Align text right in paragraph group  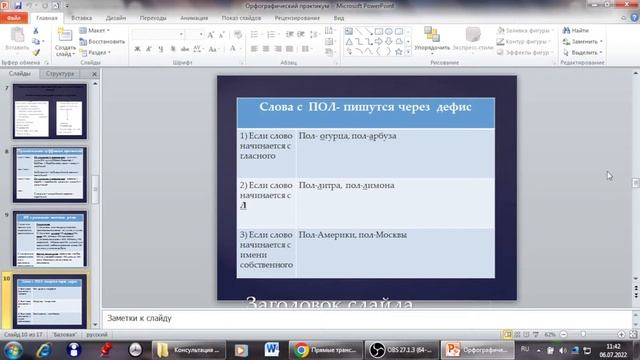pos(278,49)
